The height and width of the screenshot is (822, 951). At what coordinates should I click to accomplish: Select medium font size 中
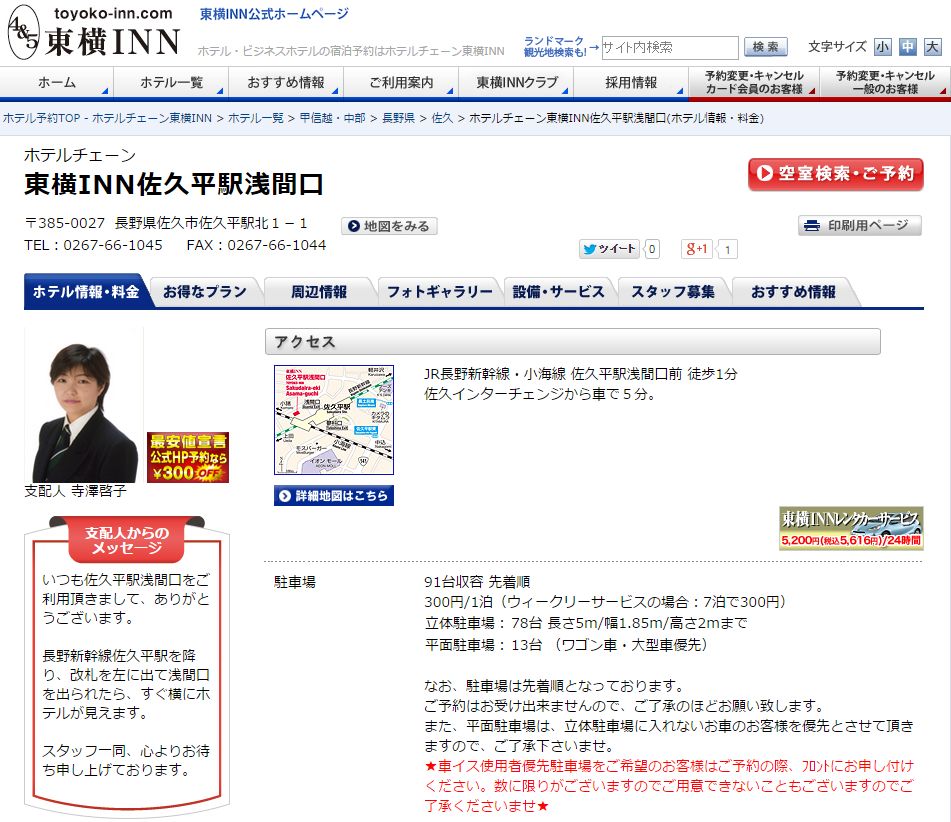pyautogui.click(x=907, y=47)
